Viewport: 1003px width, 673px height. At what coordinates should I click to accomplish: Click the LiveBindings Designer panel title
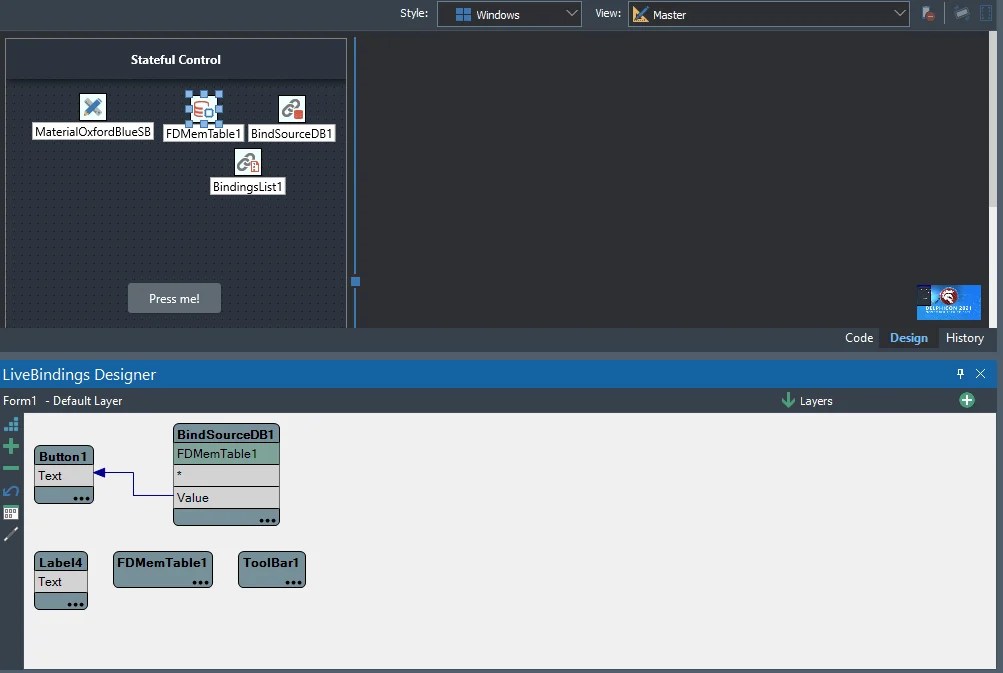click(79, 374)
